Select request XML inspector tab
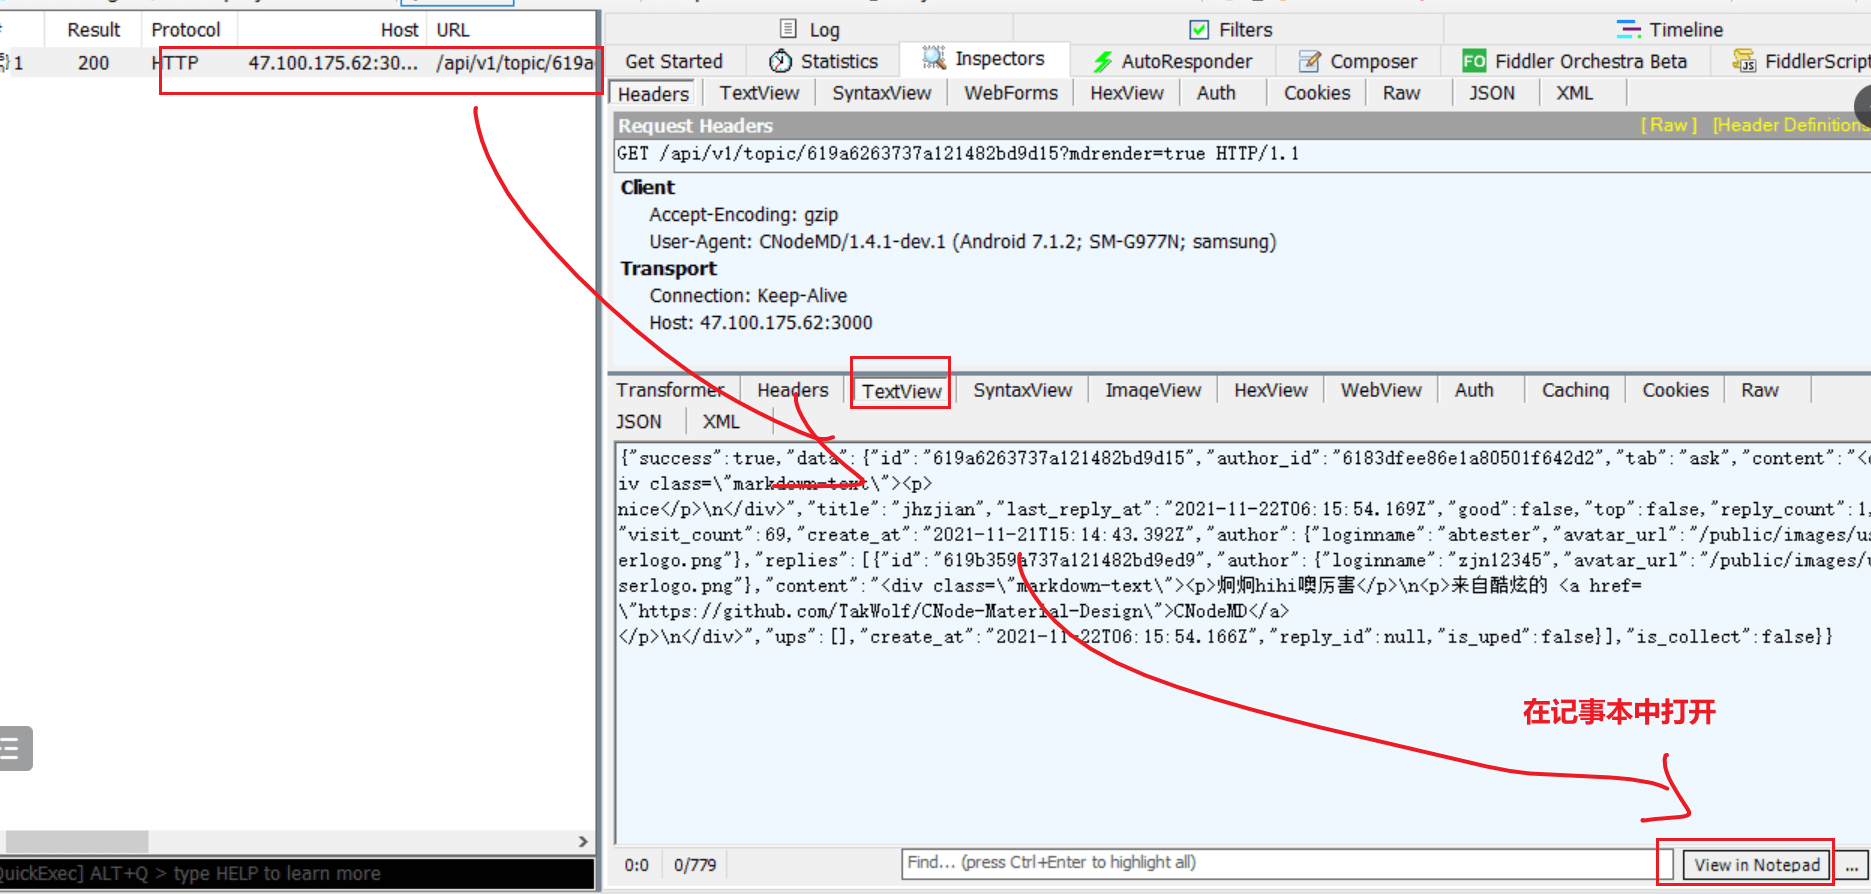1871x894 pixels. [1574, 93]
